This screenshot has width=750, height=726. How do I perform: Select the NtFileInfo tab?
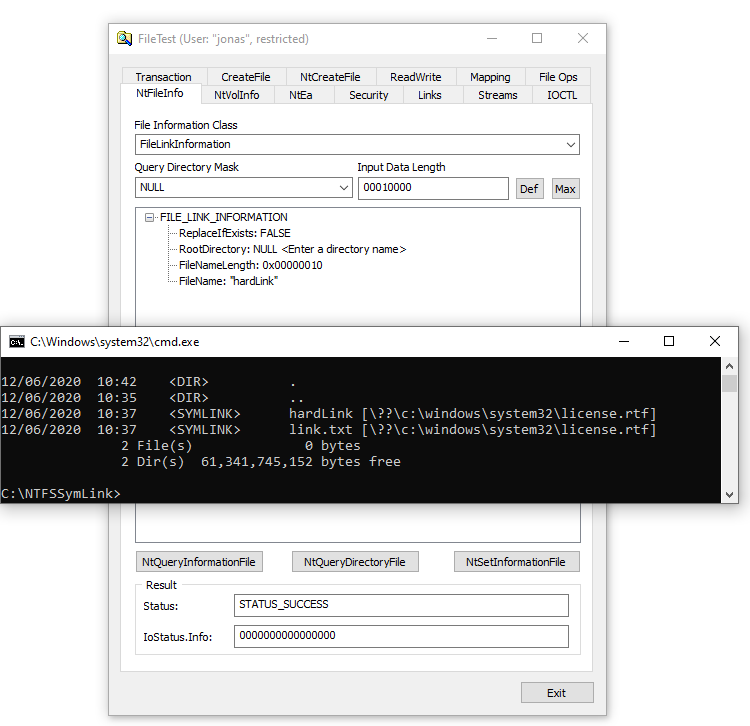coord(160,93)
